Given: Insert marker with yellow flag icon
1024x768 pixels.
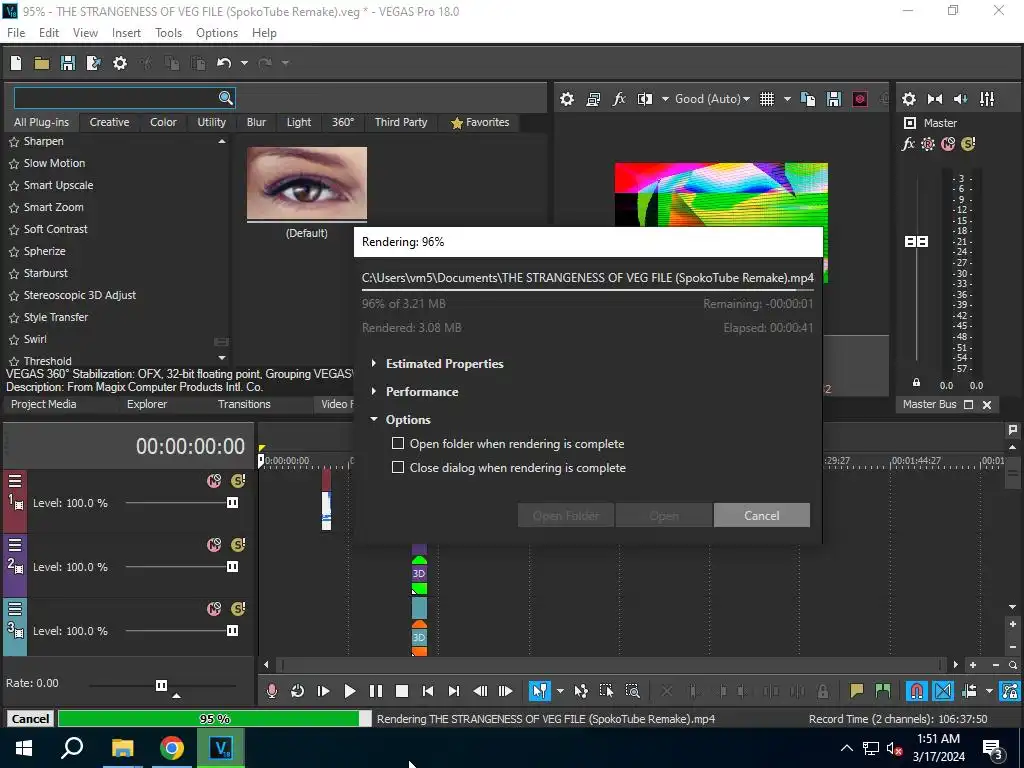Looking at the screenshot, I should pos(857,691).
